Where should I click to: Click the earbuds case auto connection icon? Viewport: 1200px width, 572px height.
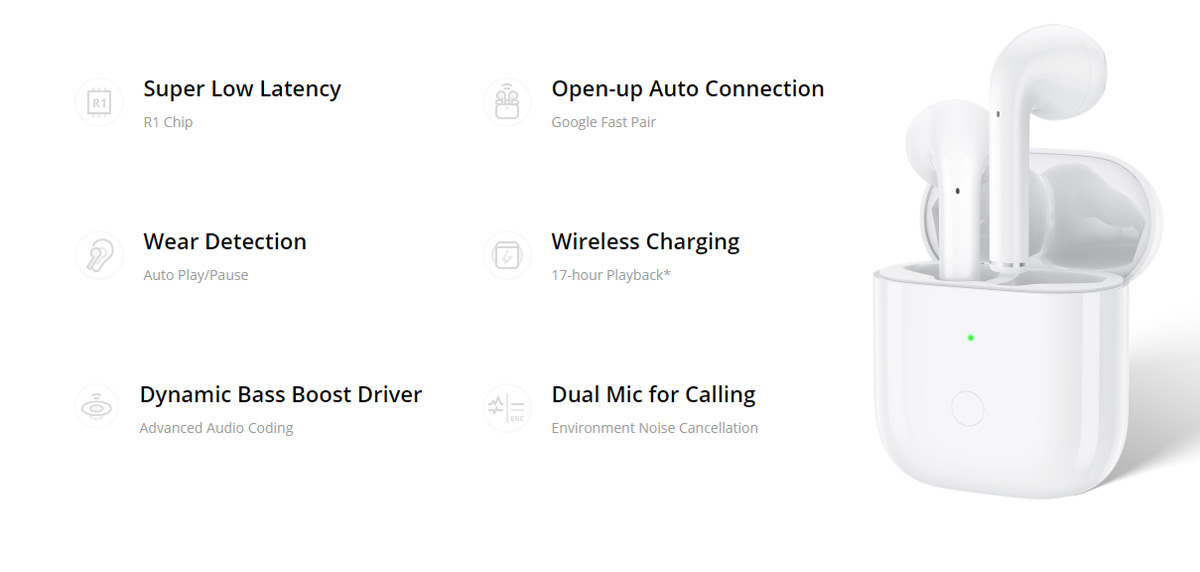pyautogui.click(x=507, y=102)
